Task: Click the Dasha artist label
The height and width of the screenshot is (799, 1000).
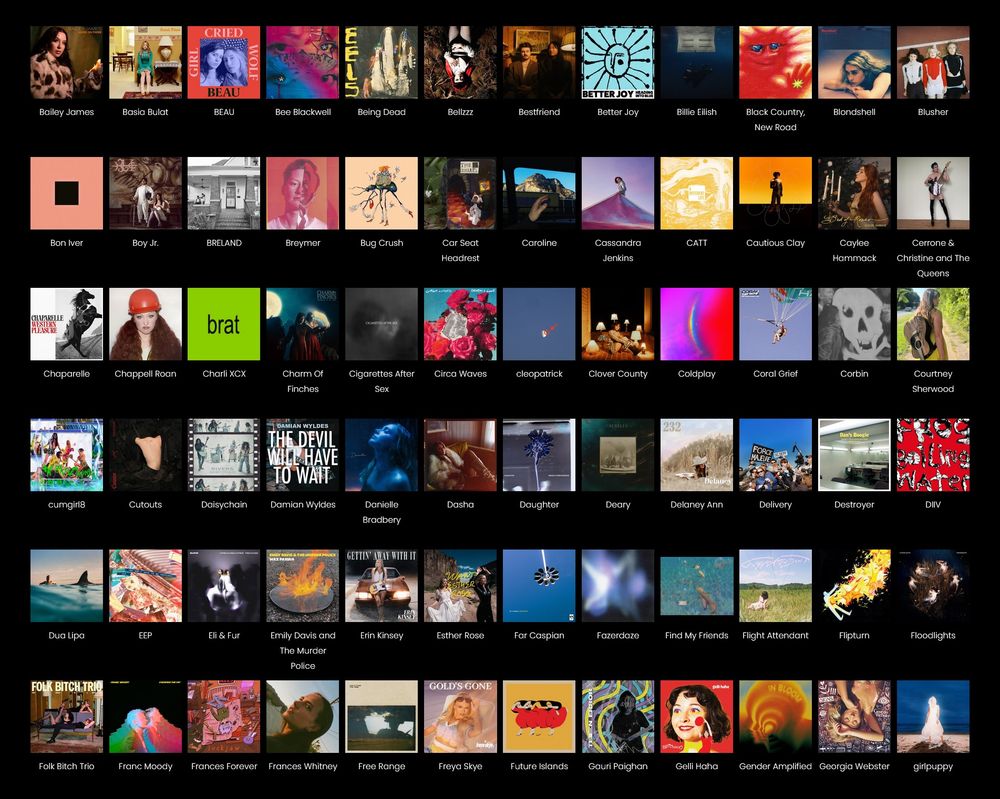Action: click(x=460, y=504)
